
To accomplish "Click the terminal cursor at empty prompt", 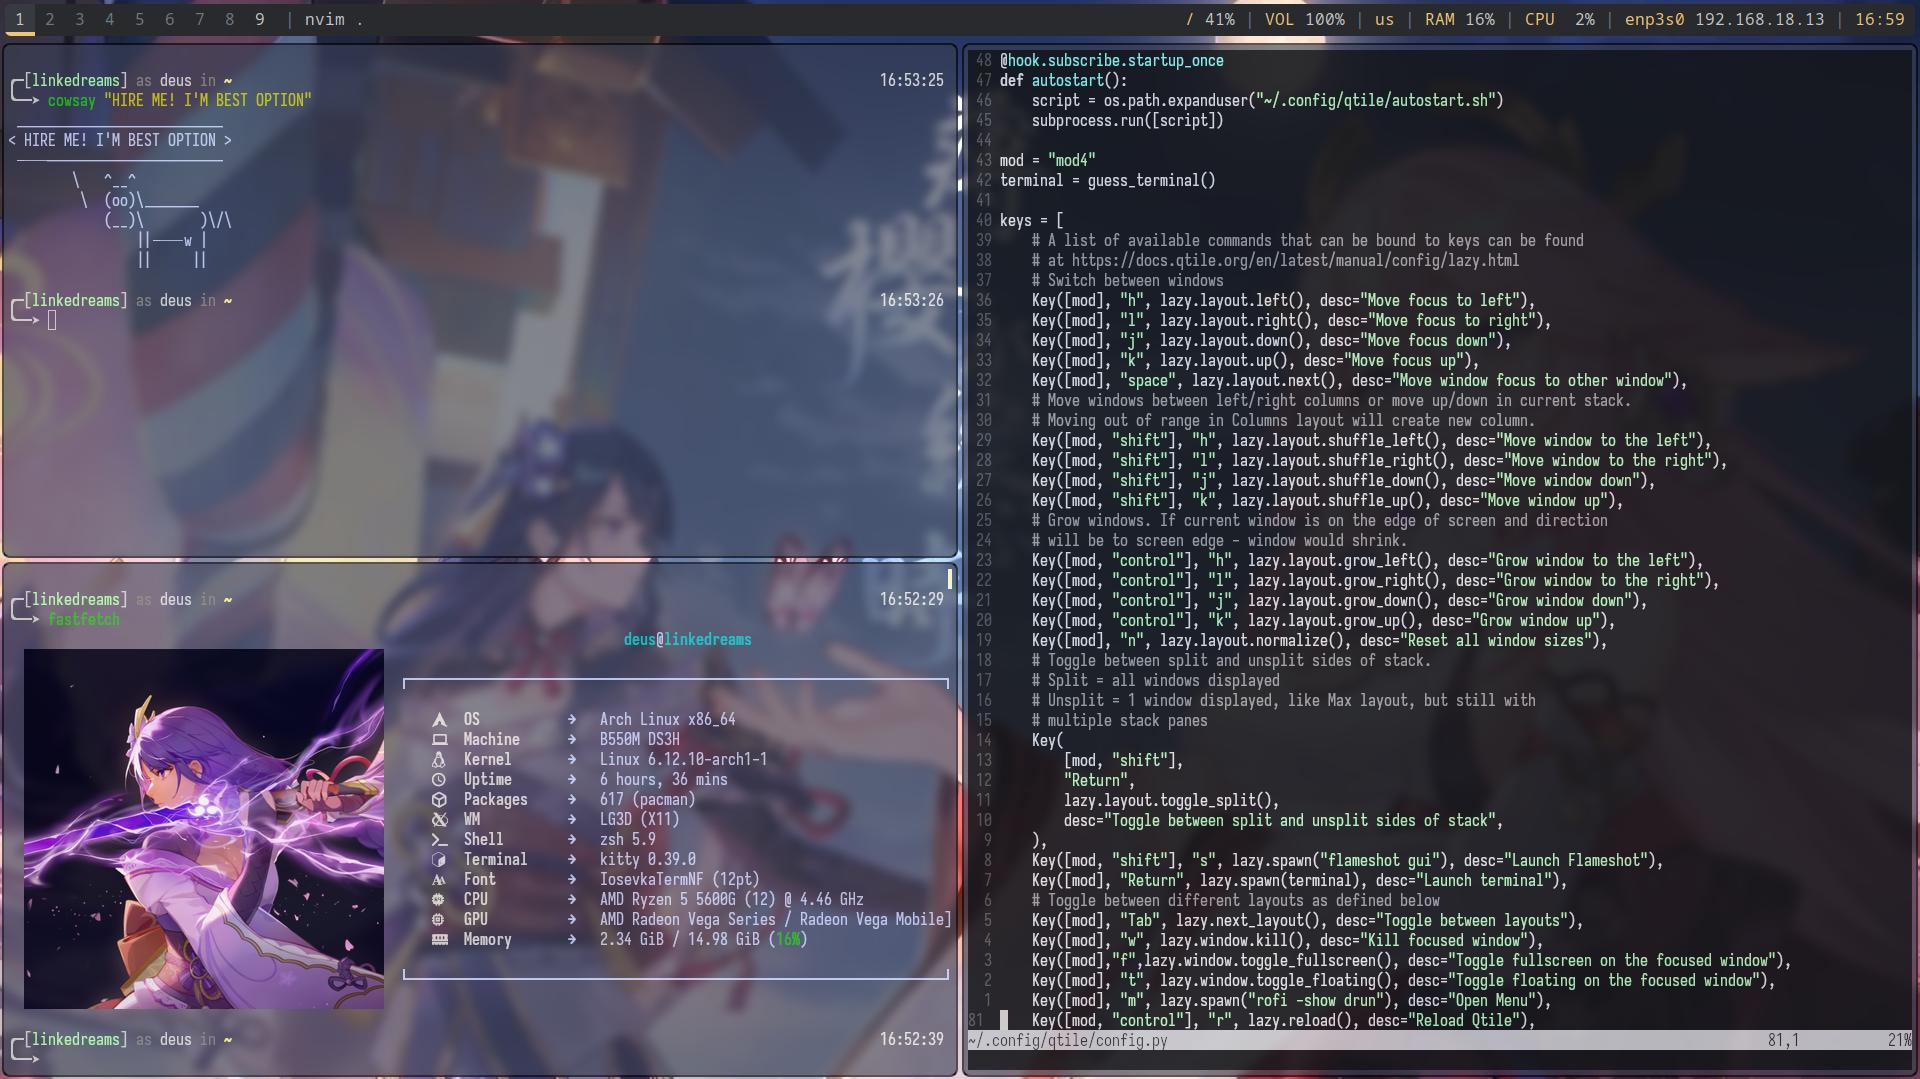I will [52, 320].
